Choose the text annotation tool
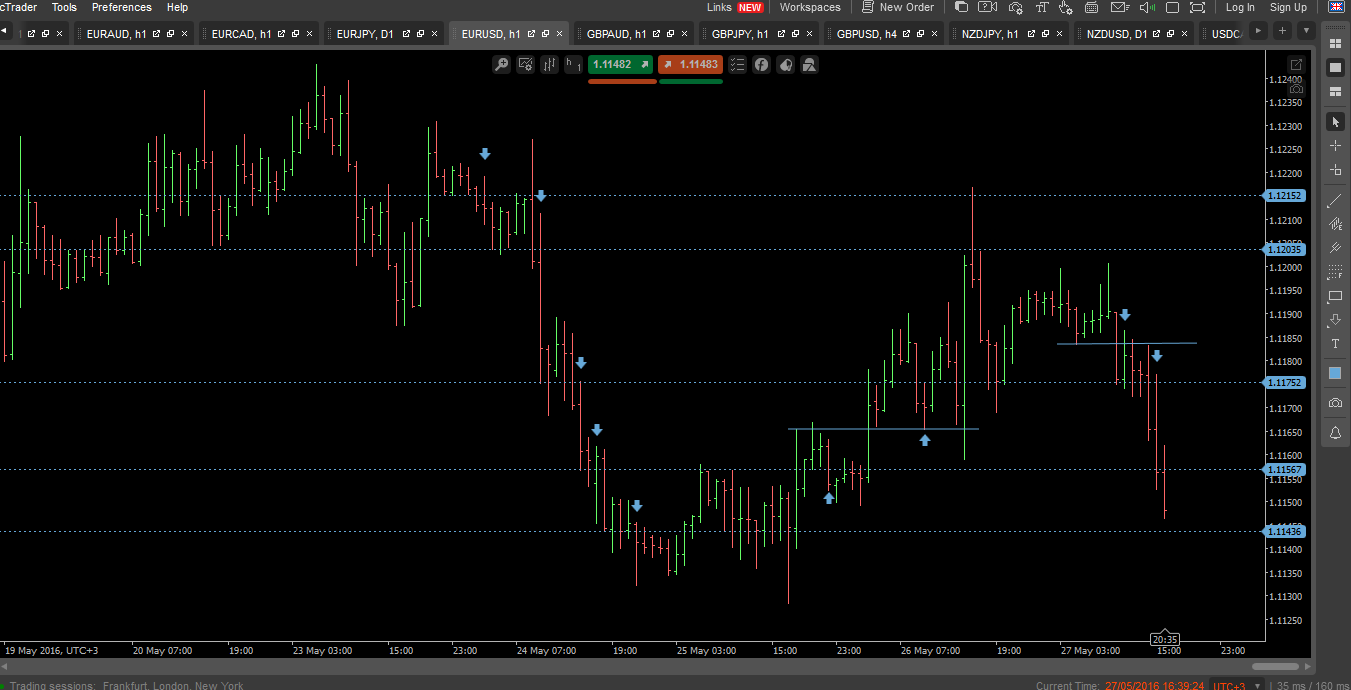 click(1335, 344)
